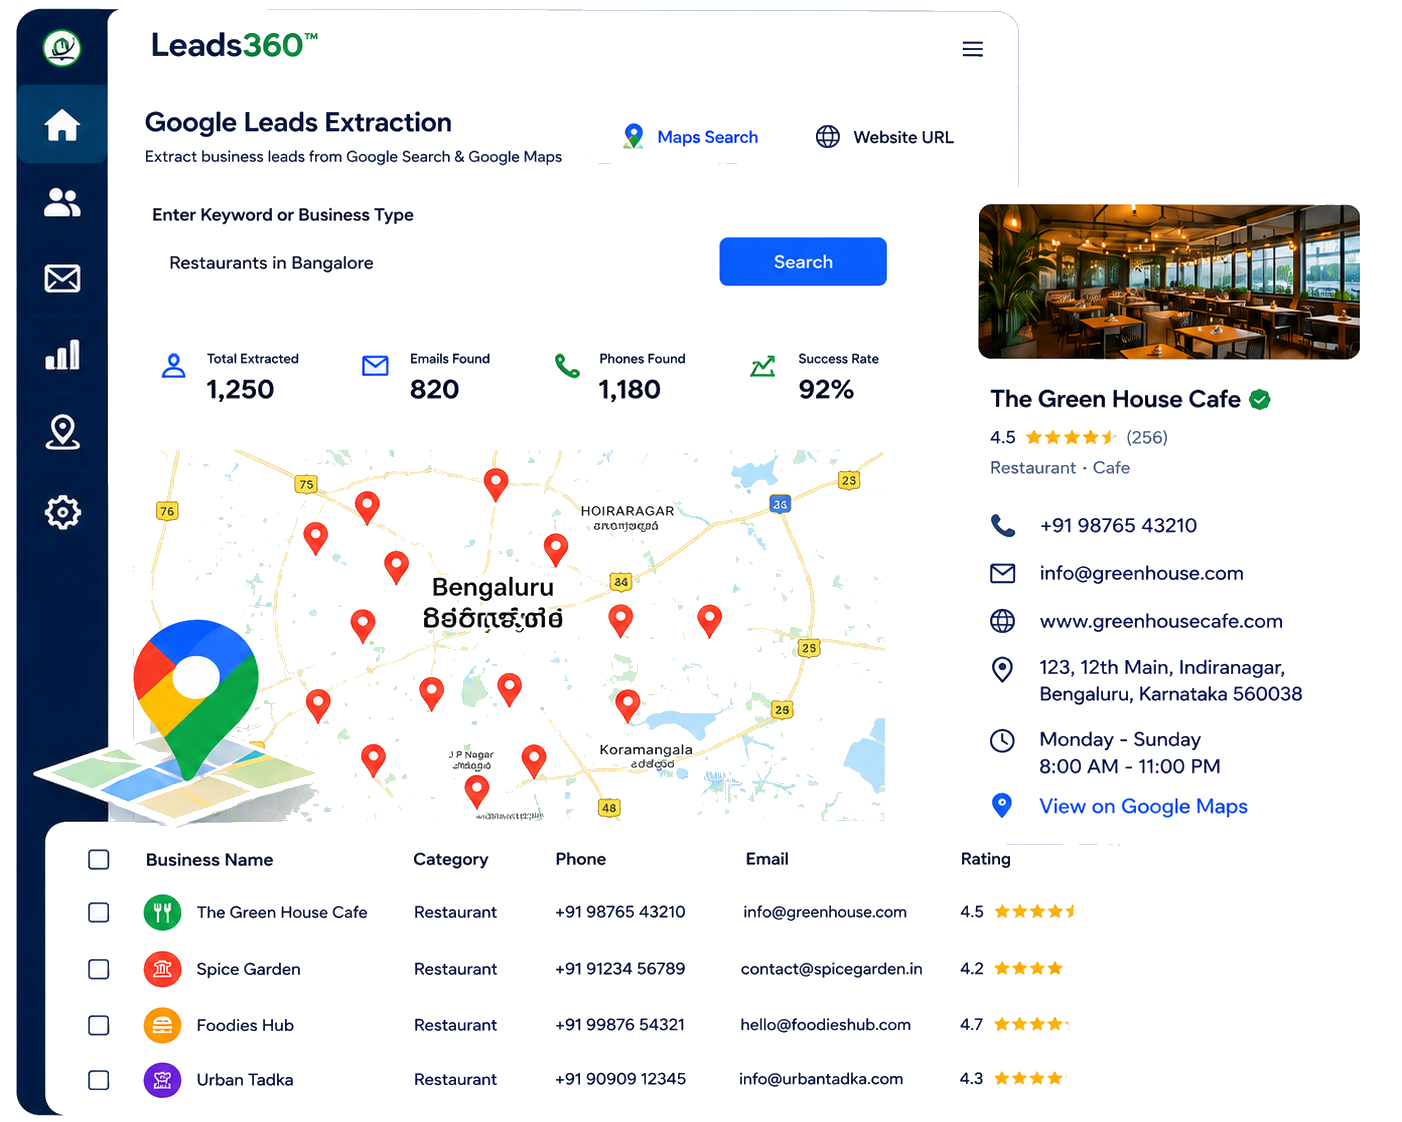Open the Home icon in sidebar

point(62,125)
